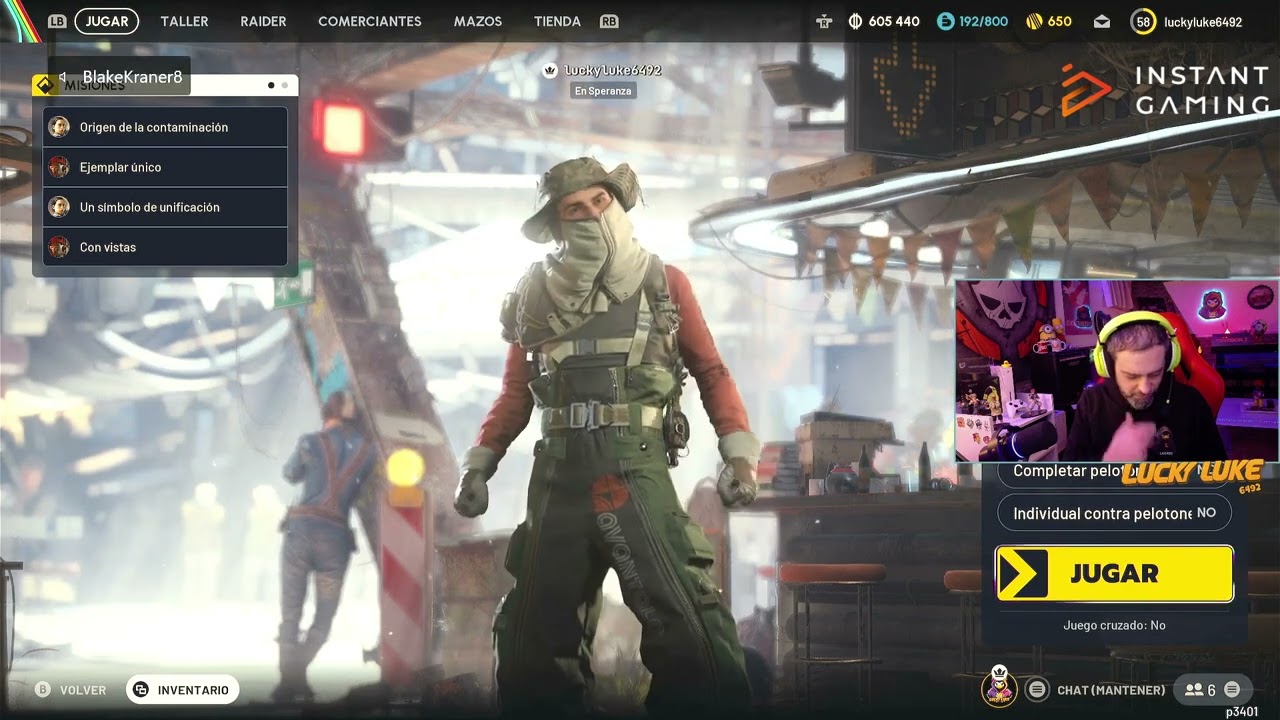
Task: Click trader portrait beside Ejemplar único
Action: (x=59, y=167)
